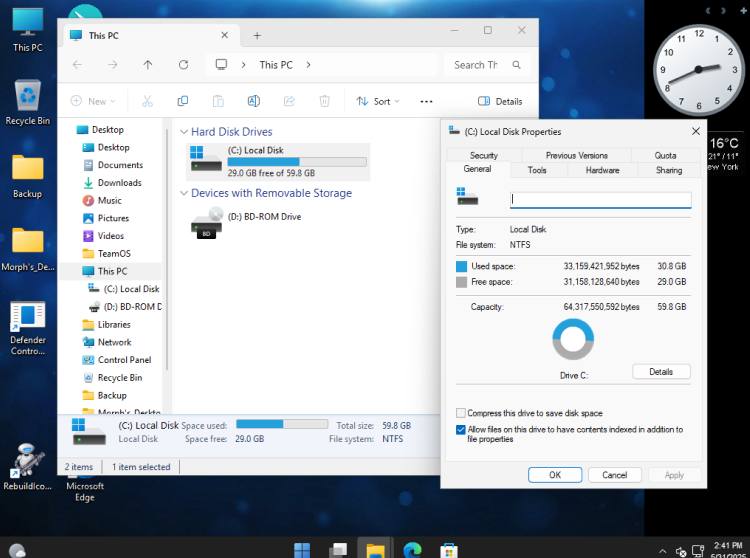Select Network in navigation pane
Image resolution: width=750 pixels, height=558 pixels.
114,342
